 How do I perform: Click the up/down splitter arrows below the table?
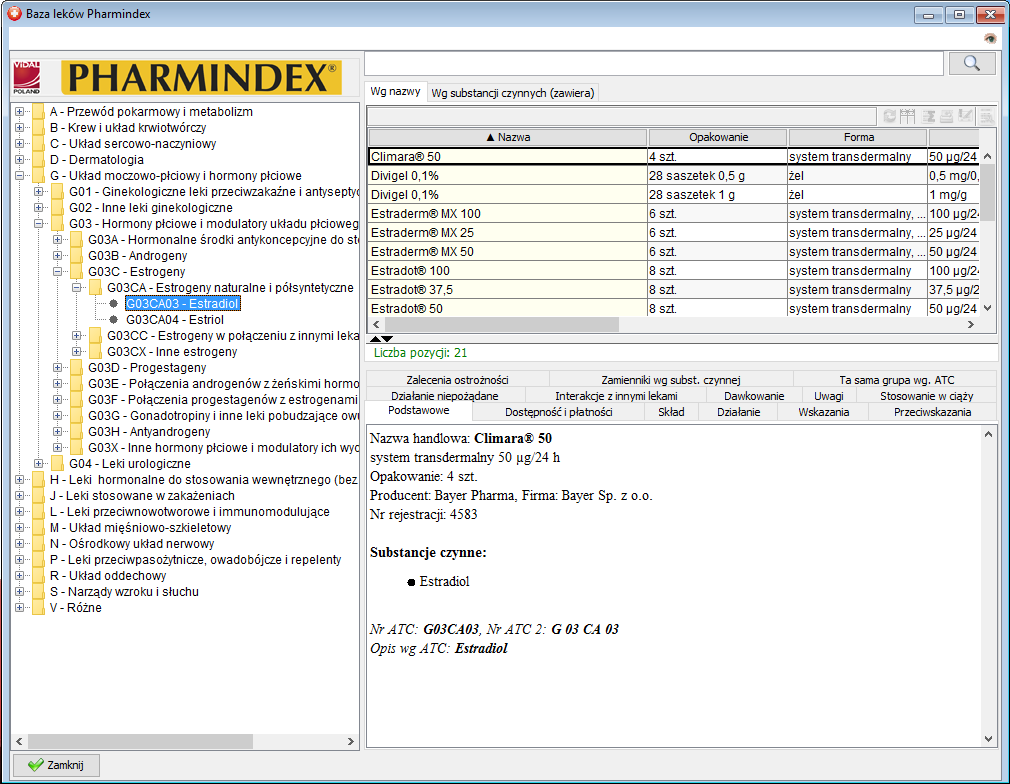point(381,338)
